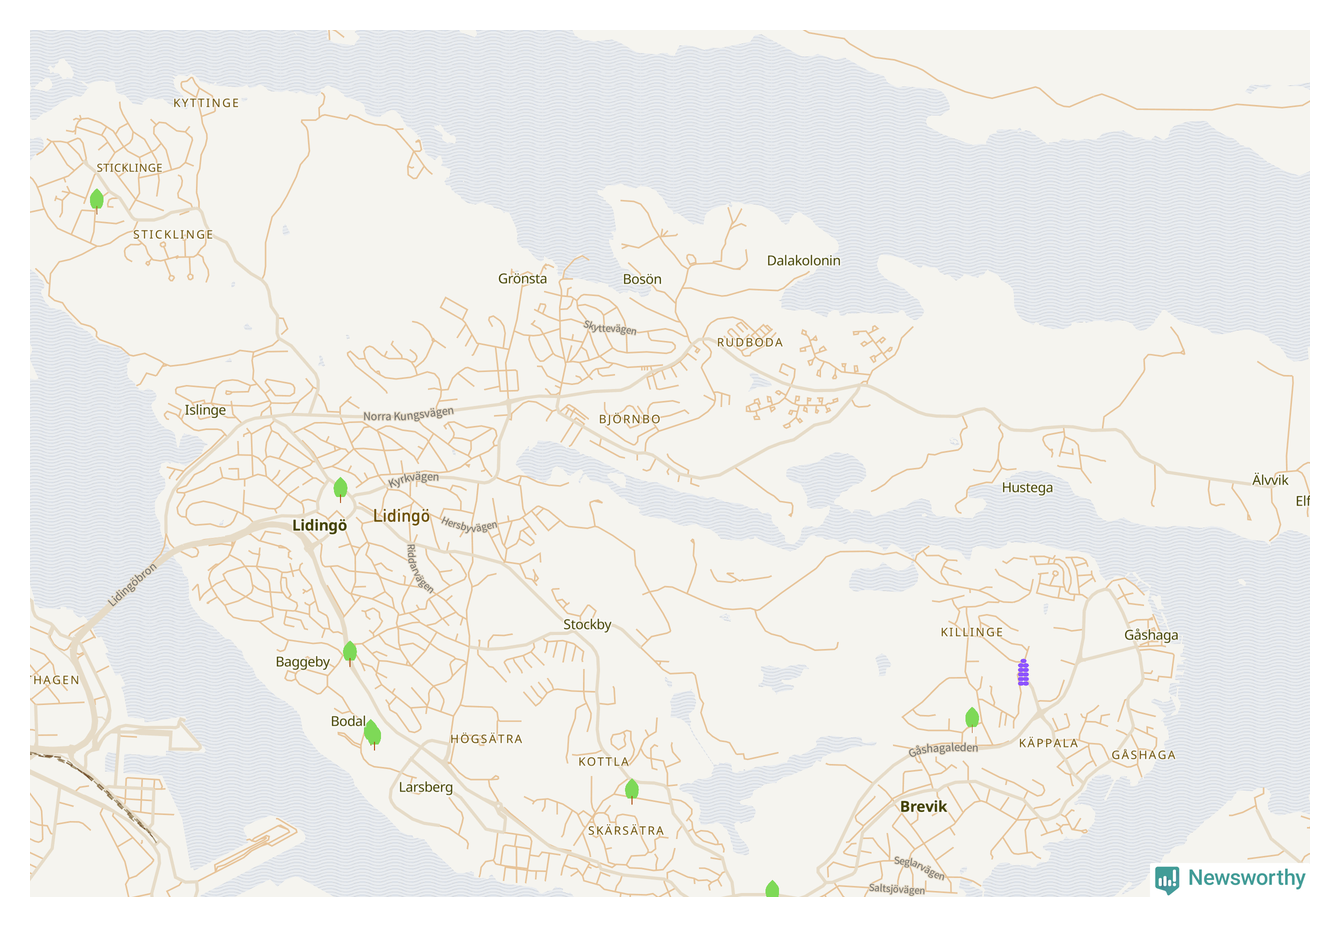The height and width of the screenshot is (927, 1340).
Task: Click the Larsberg place label
Action: (x=426, y=788)
